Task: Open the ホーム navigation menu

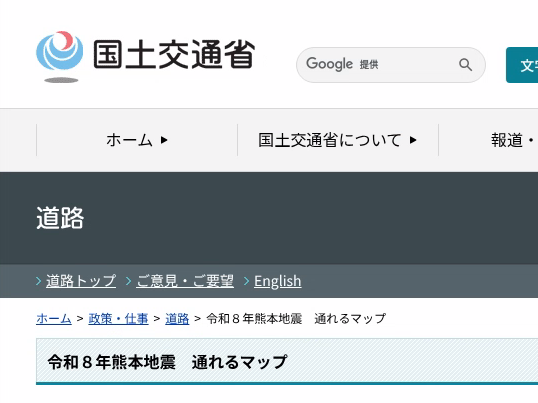Action: [x=137, y=140]
